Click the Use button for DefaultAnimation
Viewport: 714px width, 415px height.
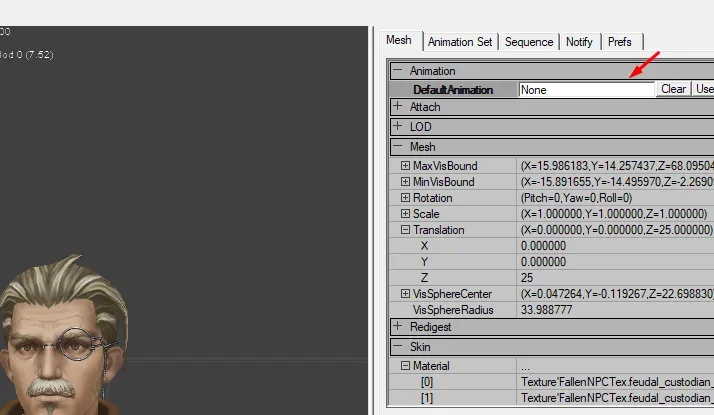[704, 89]
